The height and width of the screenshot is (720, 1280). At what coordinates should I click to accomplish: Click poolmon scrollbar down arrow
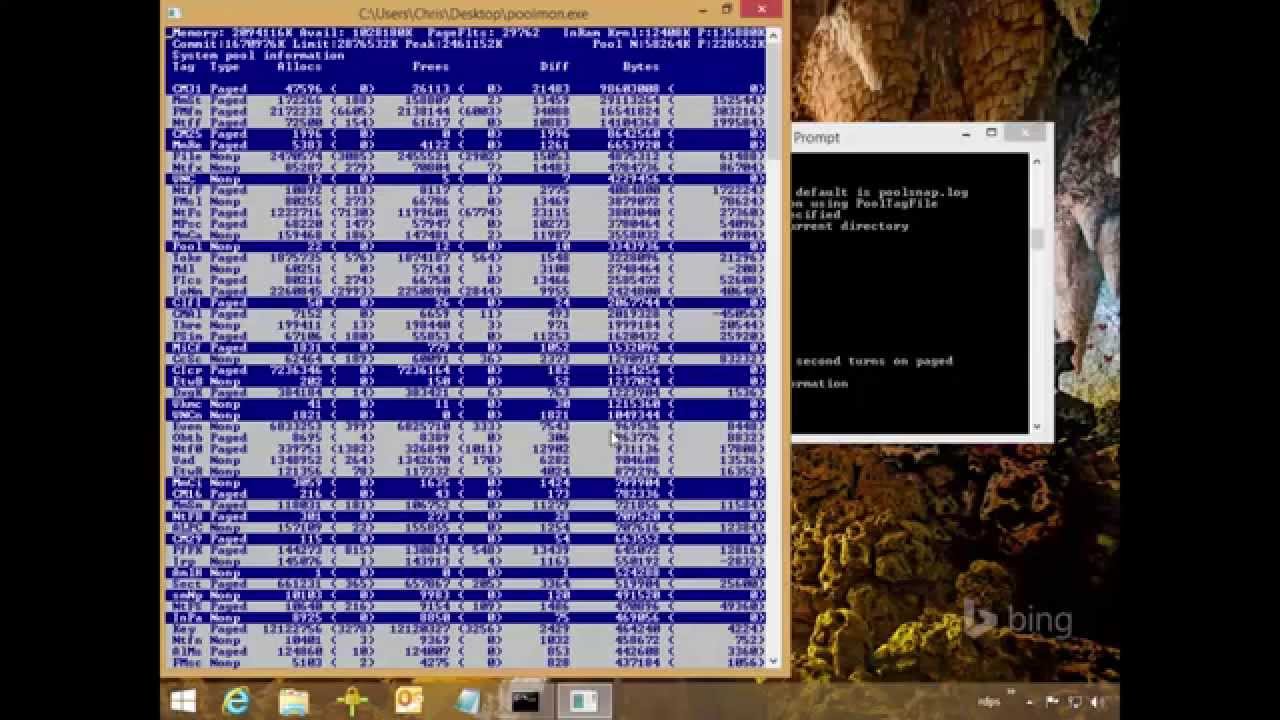(773, 661)
